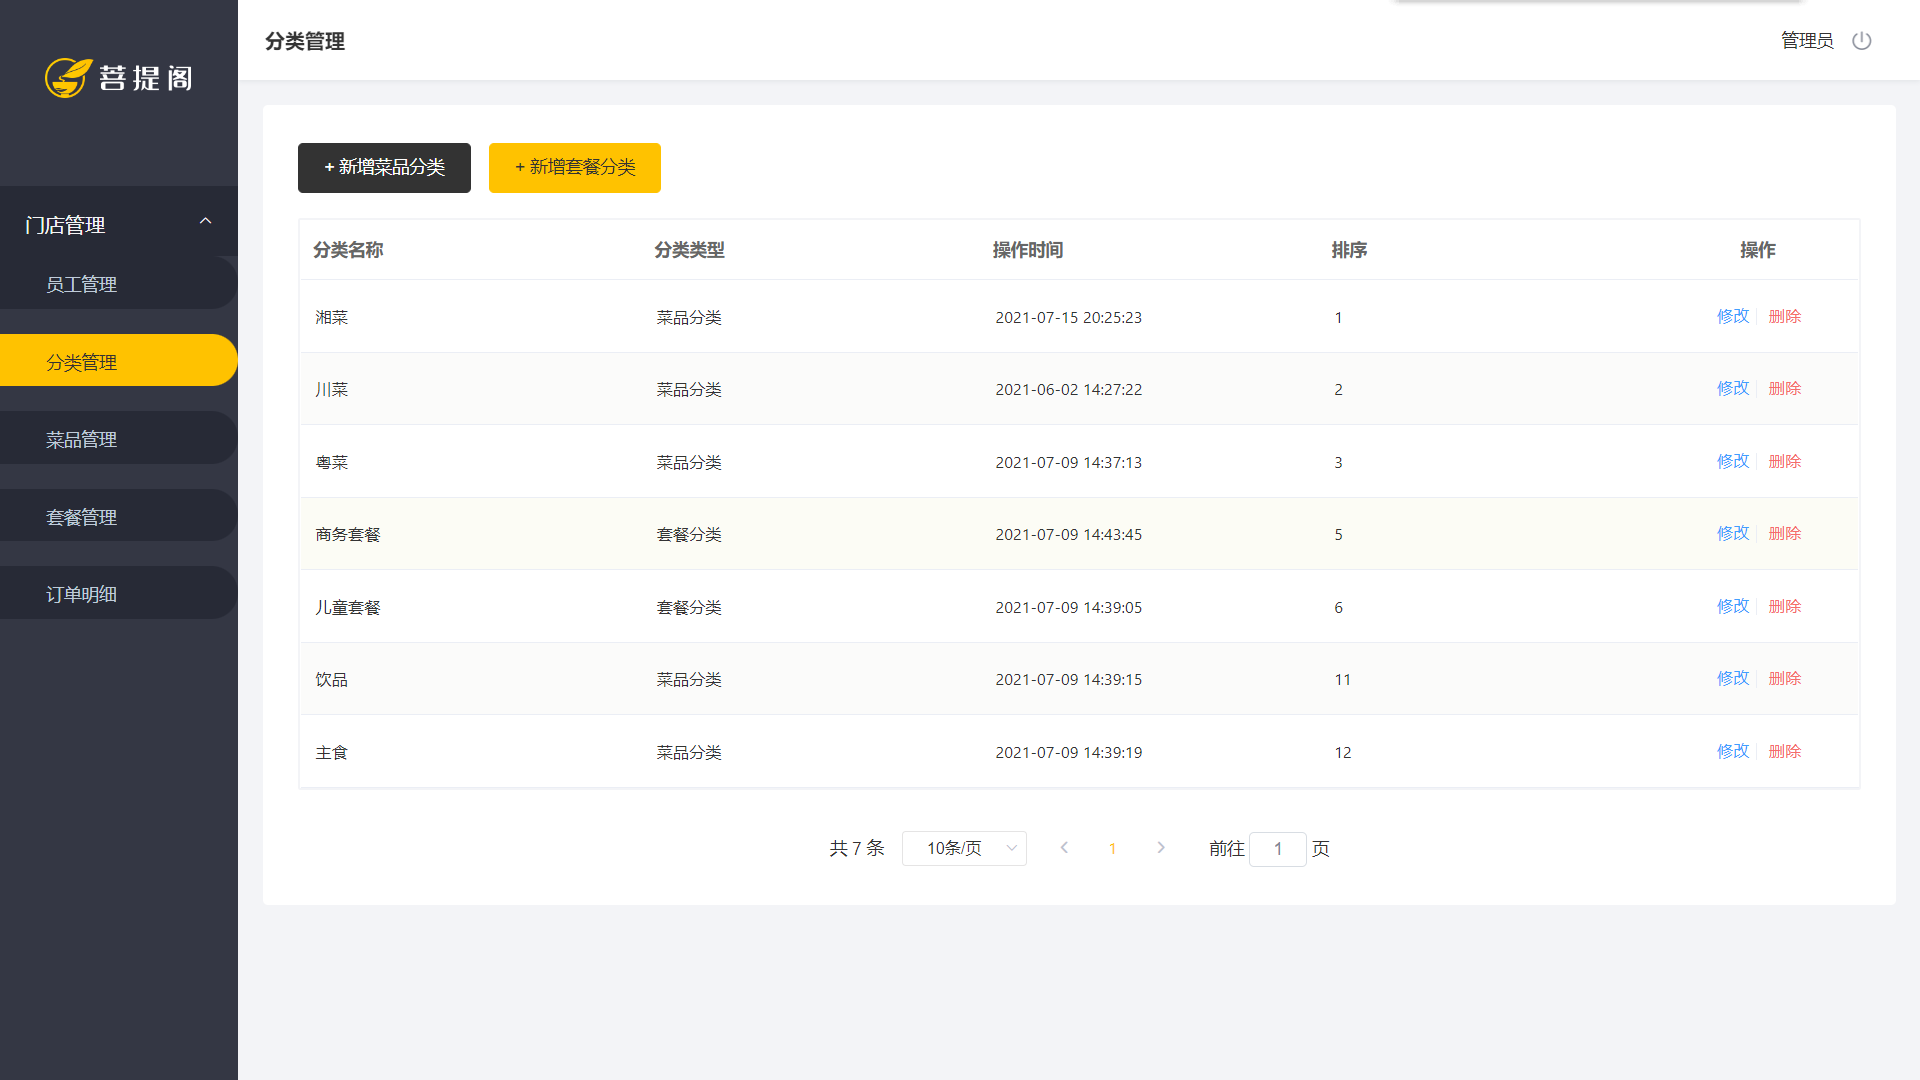Open 菜品管理 in sidebar
Image resolution: width=1920 pixels, height=1080 pixels.
coord(82,440)
